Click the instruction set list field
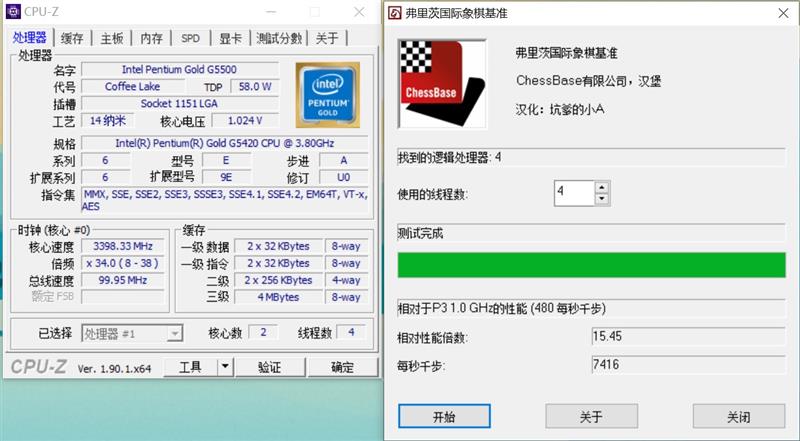The image size is (800, 441). 224,200
